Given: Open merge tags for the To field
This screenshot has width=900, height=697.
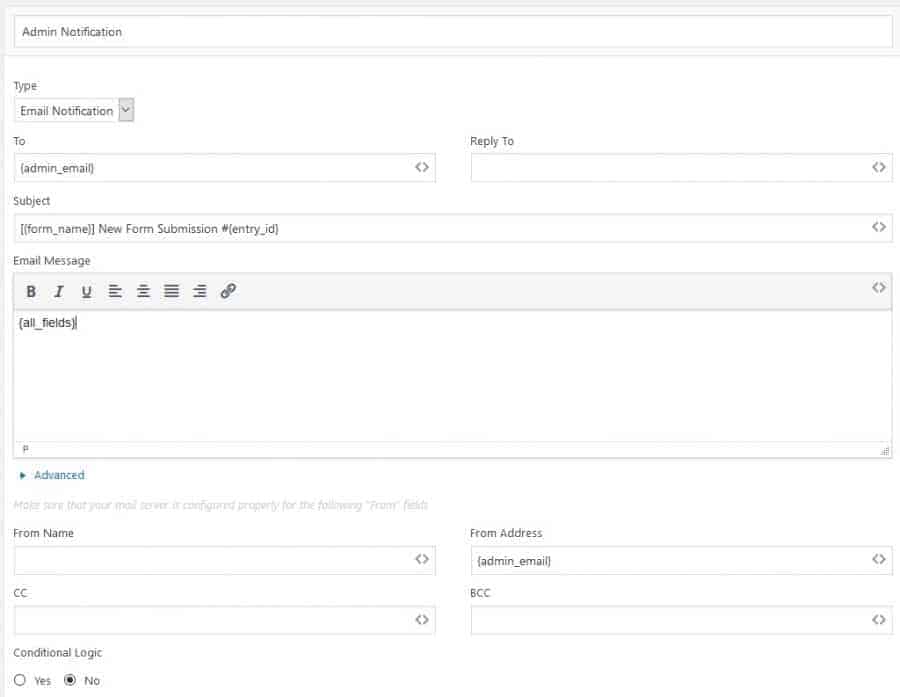Looking at the screenshot, I should [x=423, y=167].
